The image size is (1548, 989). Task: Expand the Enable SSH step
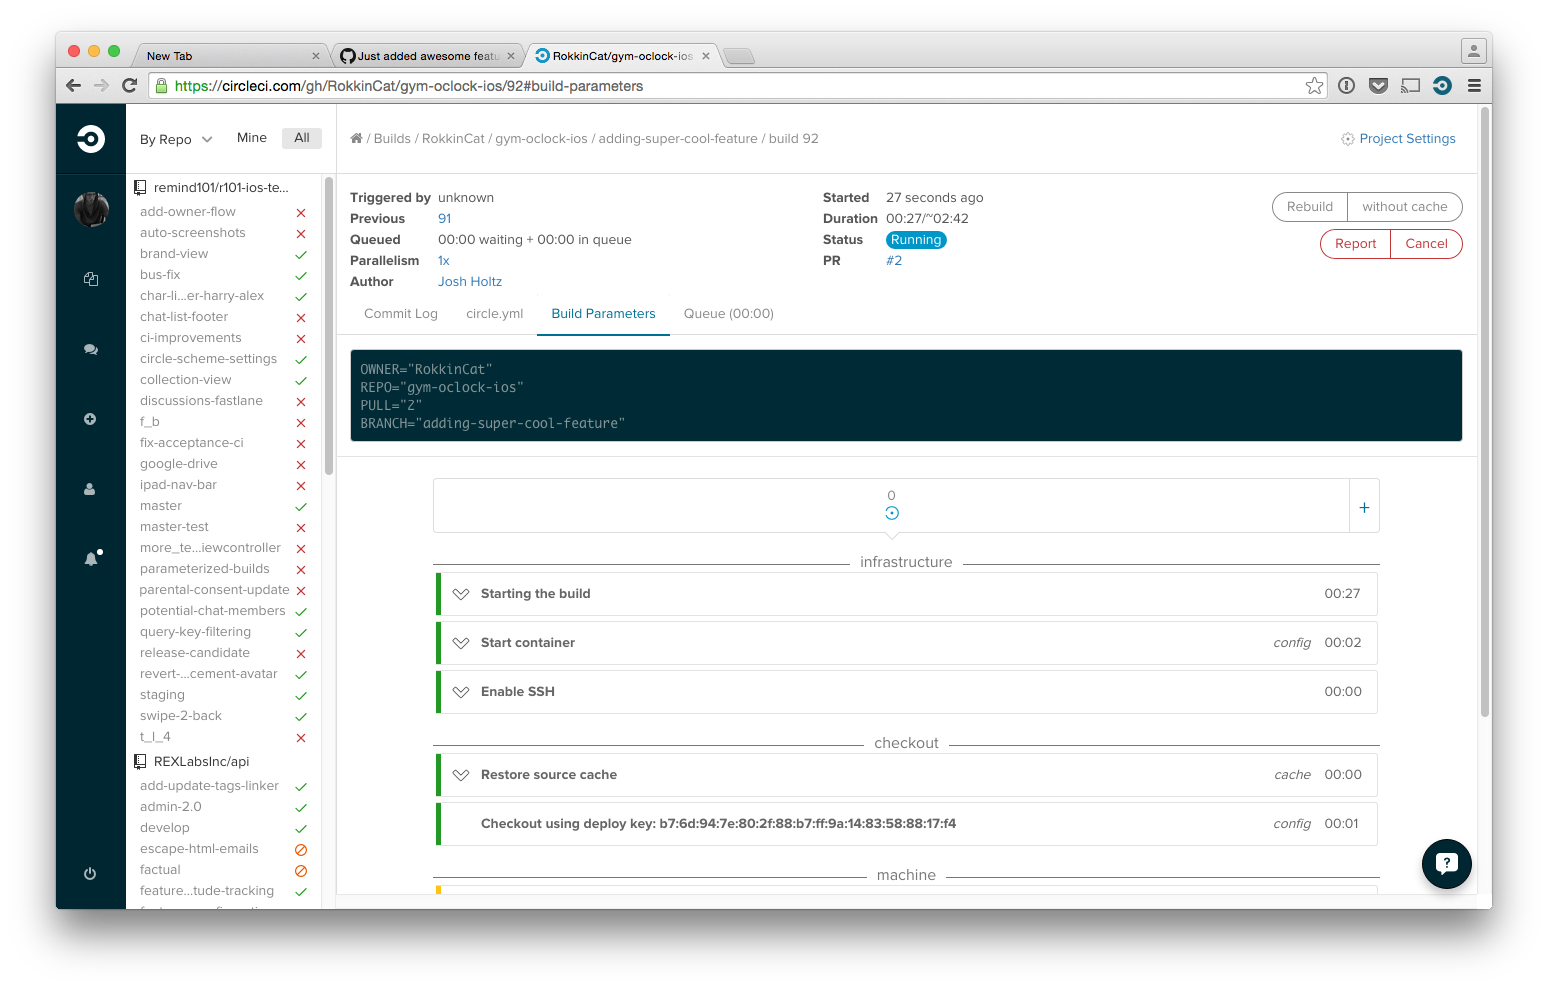click(x=461, y=692)
